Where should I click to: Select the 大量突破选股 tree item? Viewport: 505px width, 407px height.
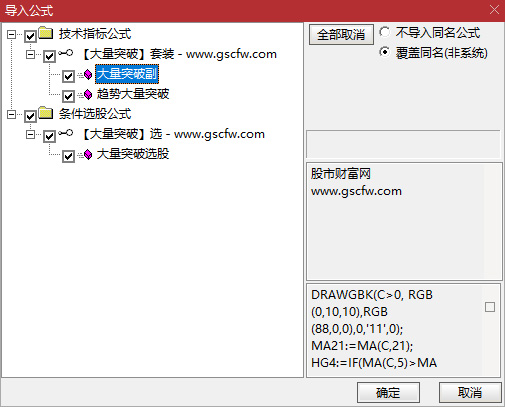(x=133, y=154)
